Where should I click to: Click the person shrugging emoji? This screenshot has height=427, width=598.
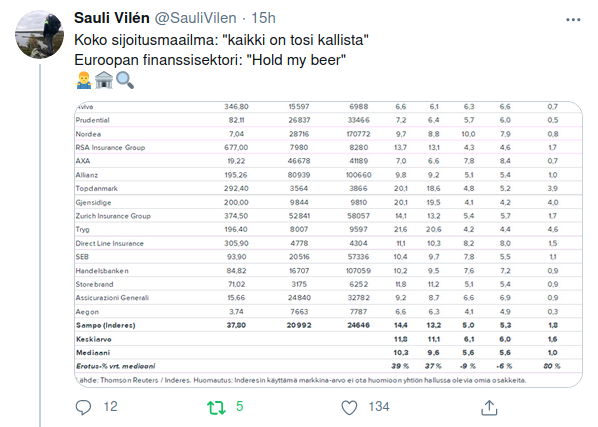(x=84, y=80)
